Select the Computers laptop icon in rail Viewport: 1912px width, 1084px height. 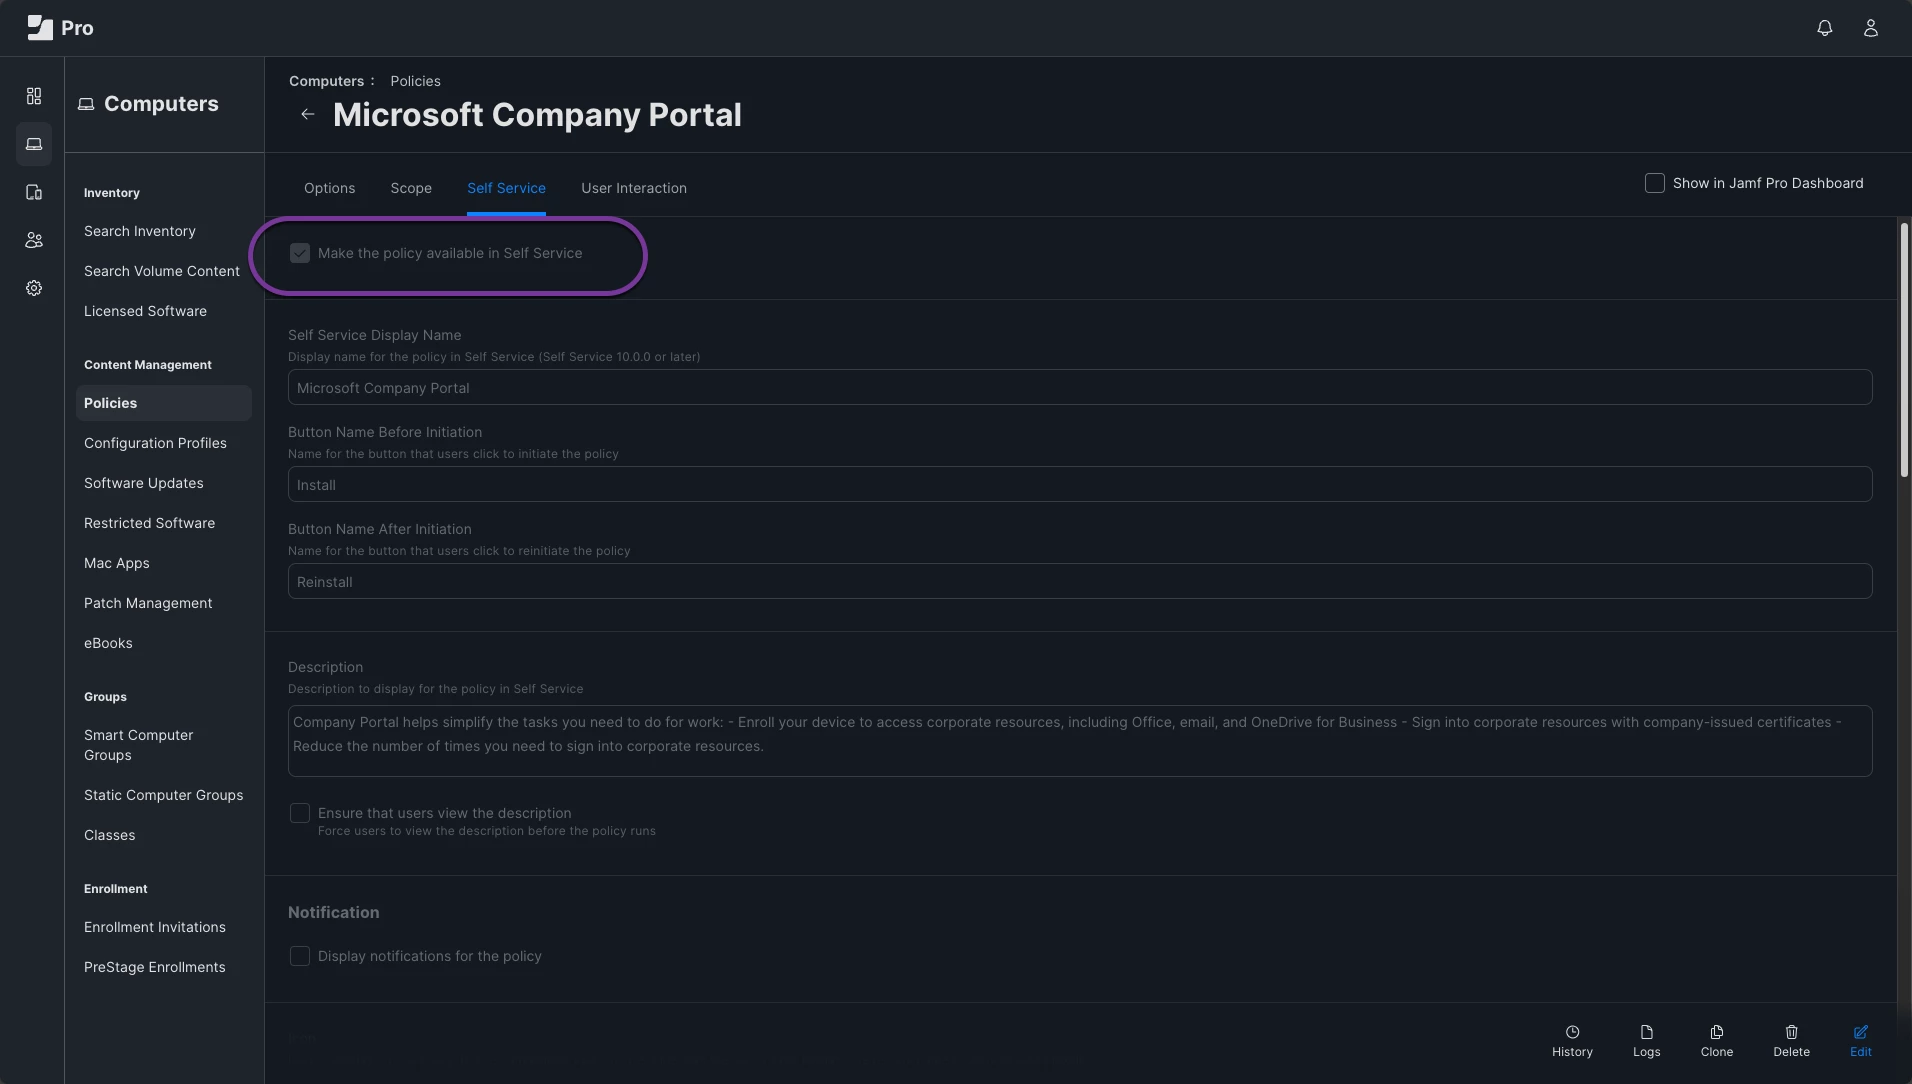tap(34, 144)
